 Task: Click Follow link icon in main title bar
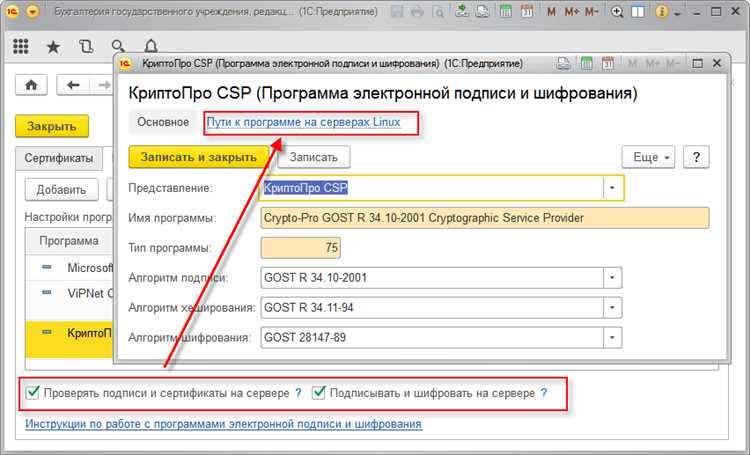coord(482,11)
